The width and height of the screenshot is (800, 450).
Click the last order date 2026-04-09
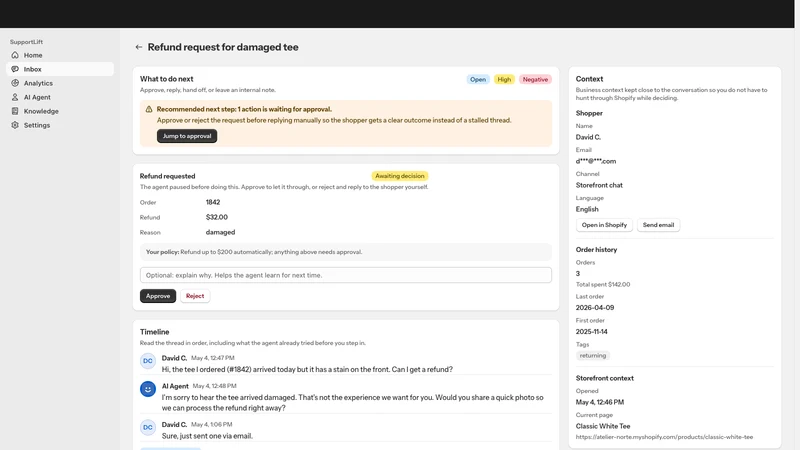(x=595, y=308)
